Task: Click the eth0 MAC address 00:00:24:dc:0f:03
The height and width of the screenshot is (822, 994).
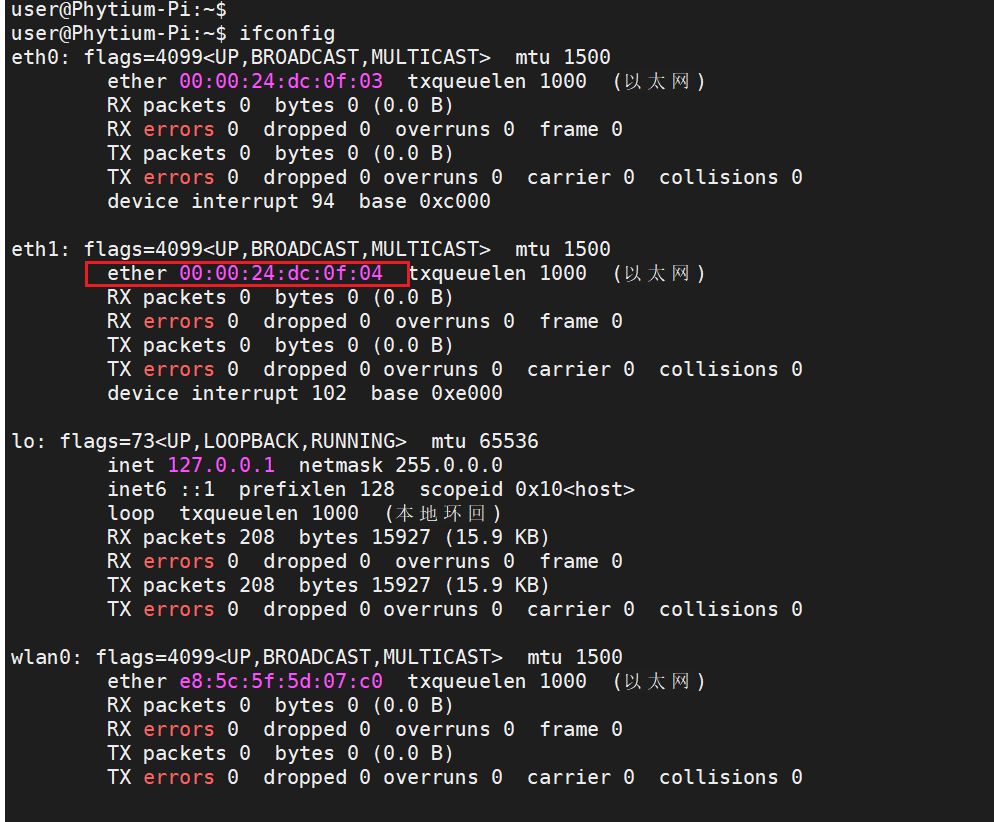Action: point(281,81)
